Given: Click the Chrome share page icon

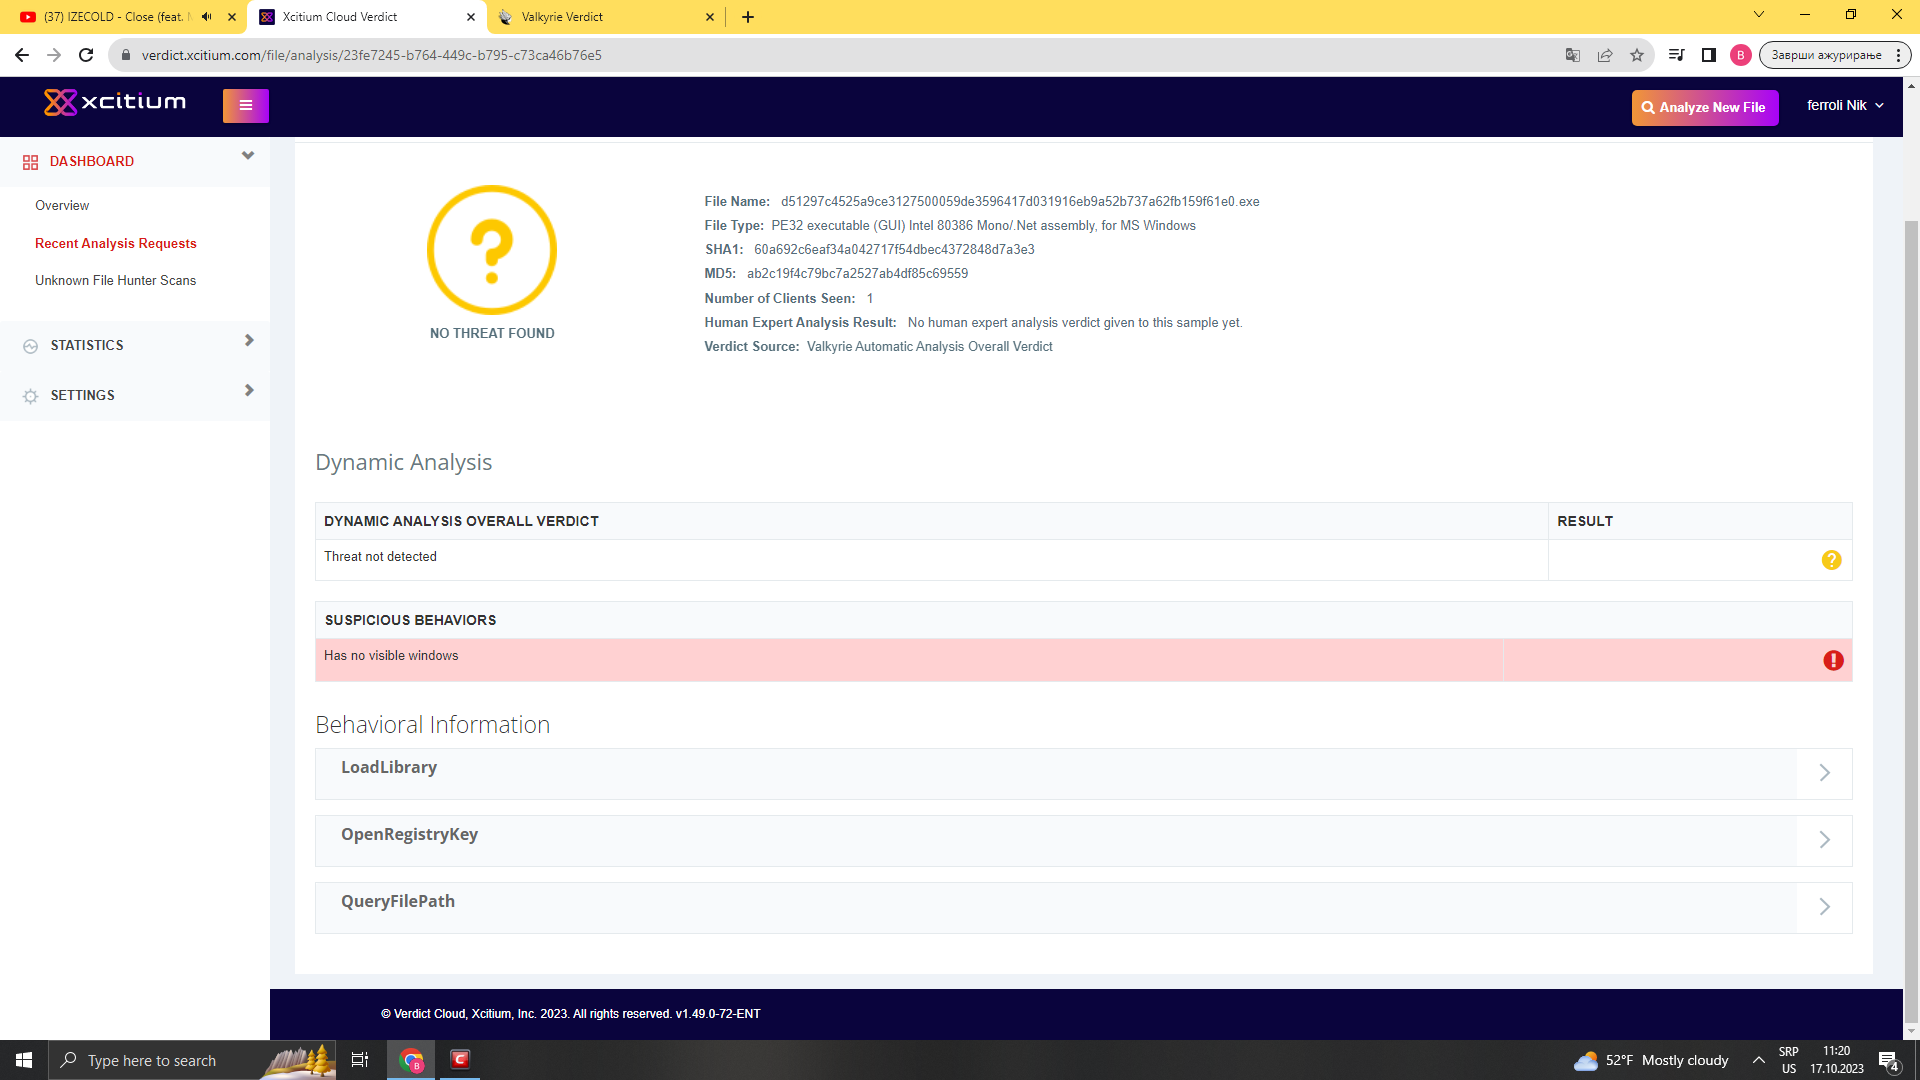Looking at the screenshot, I should (1604, 55).
